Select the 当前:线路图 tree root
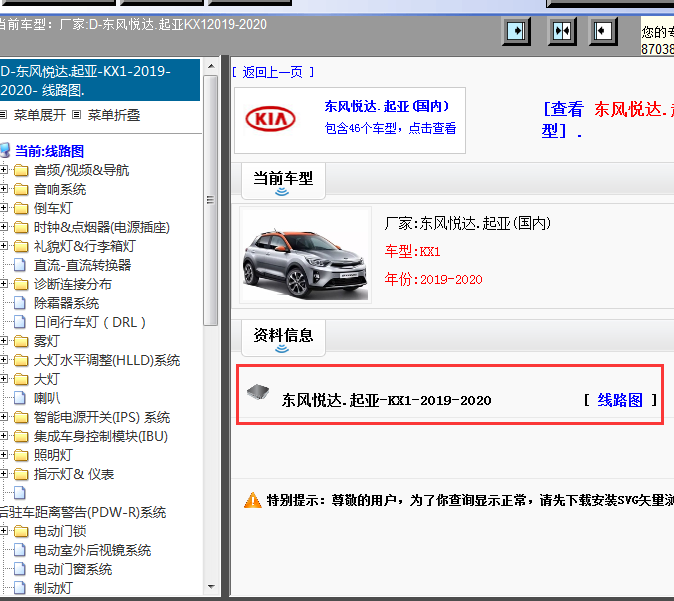Image resolution: width=674 pixels, height=601 pixels. (49, 151)
